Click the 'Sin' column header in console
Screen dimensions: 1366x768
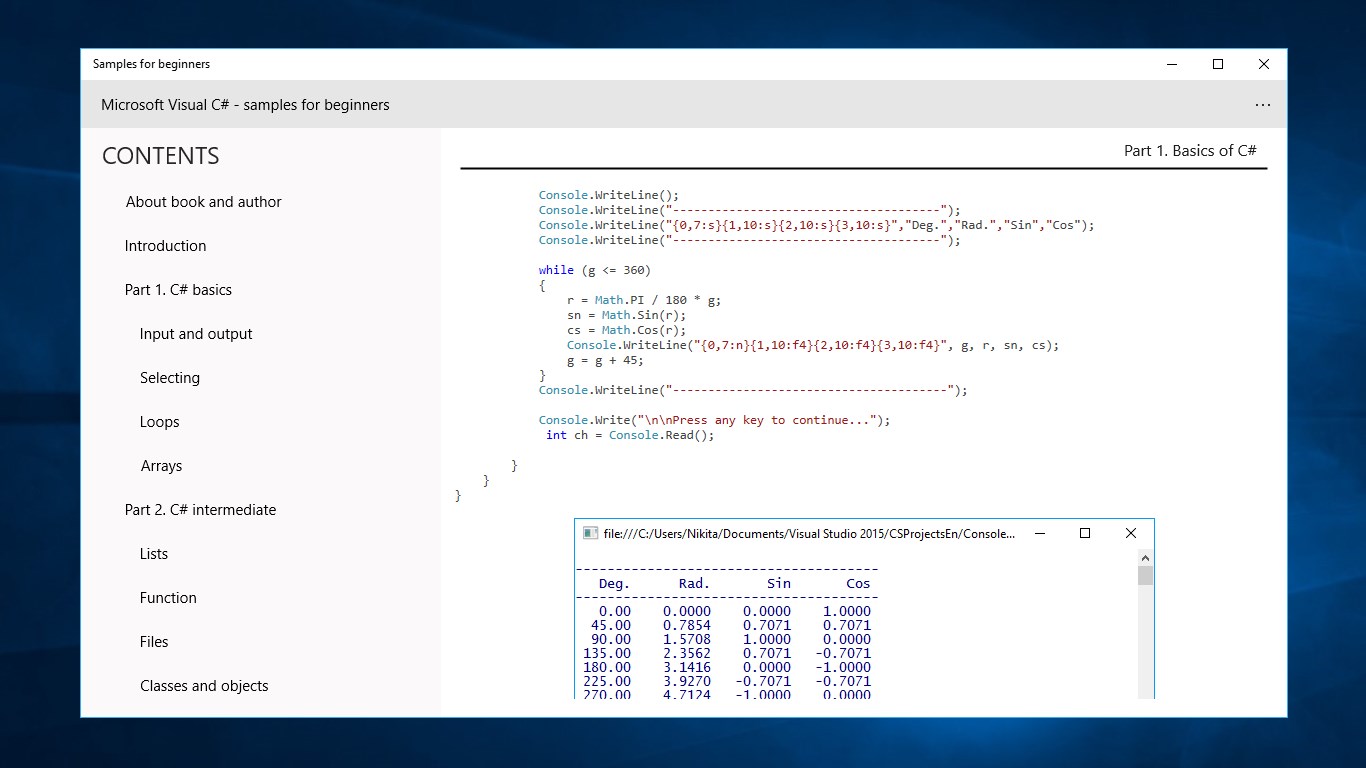point(779,583)
